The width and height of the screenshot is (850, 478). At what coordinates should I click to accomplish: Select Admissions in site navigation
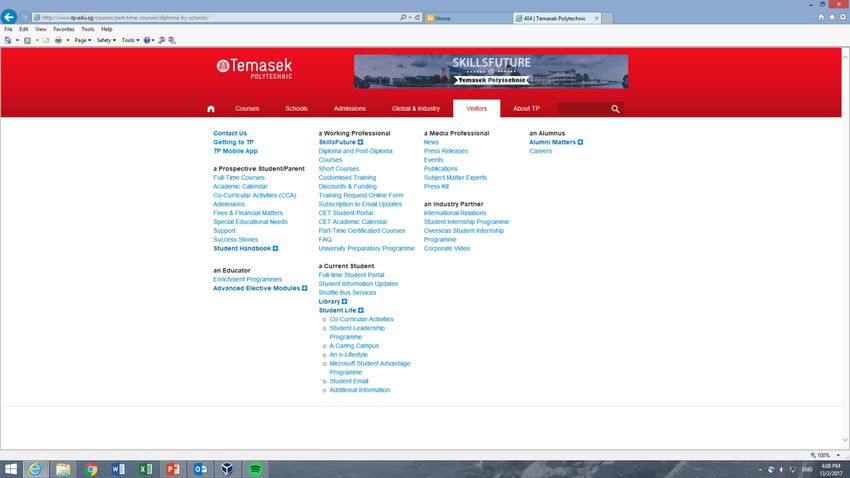pos(350,108)
